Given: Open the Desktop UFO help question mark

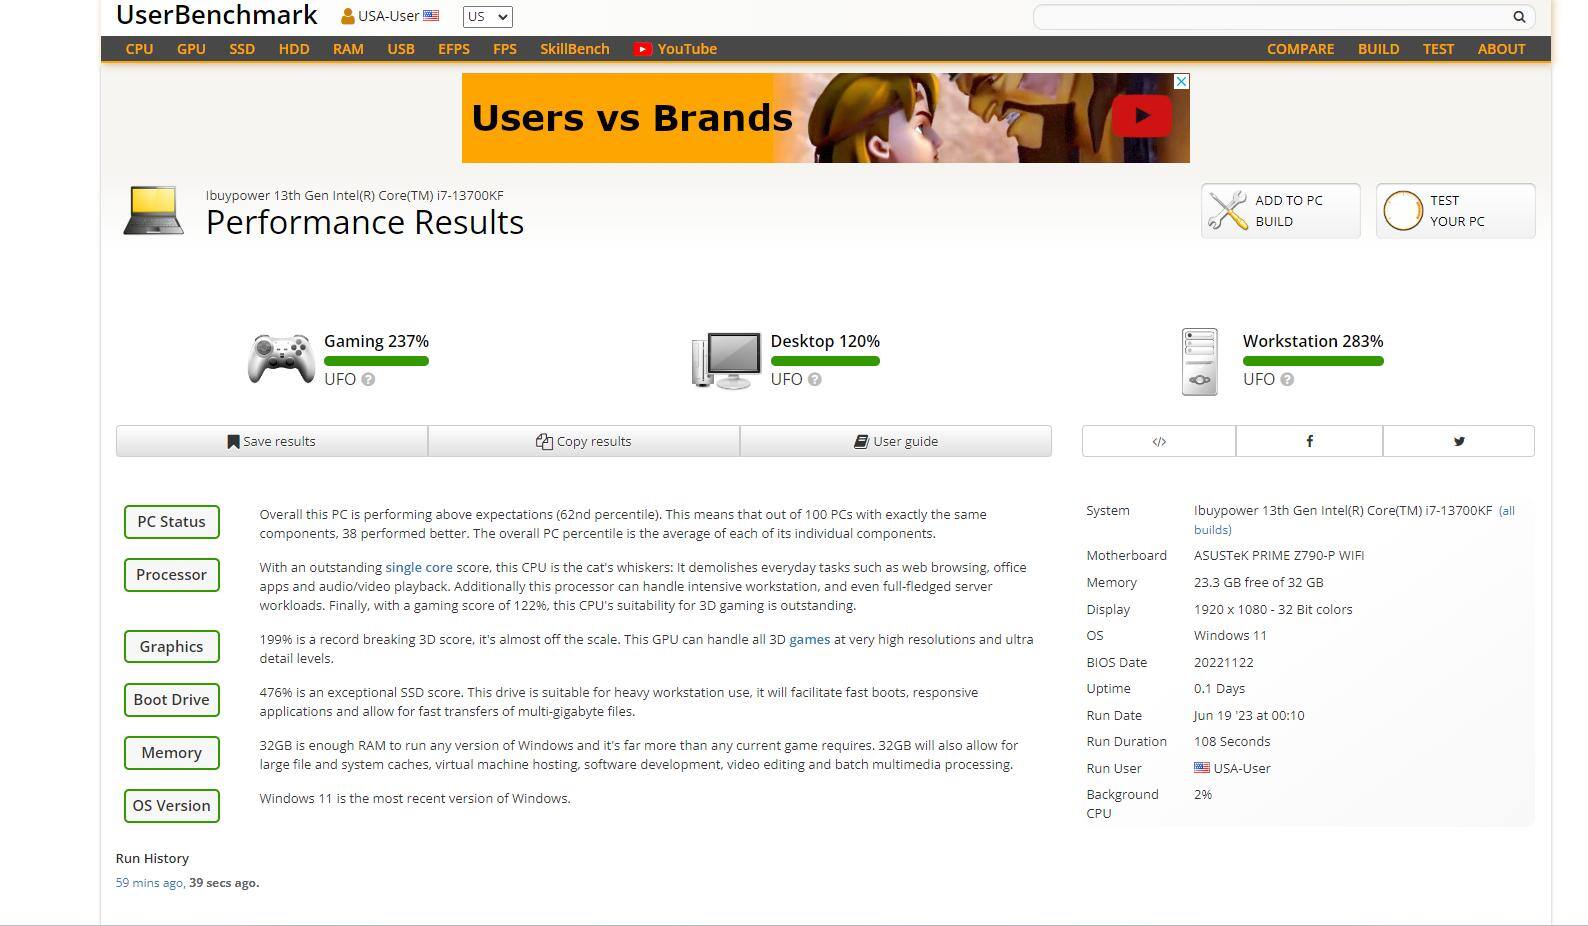Looking at the screenshot, I should coord(814,379).
